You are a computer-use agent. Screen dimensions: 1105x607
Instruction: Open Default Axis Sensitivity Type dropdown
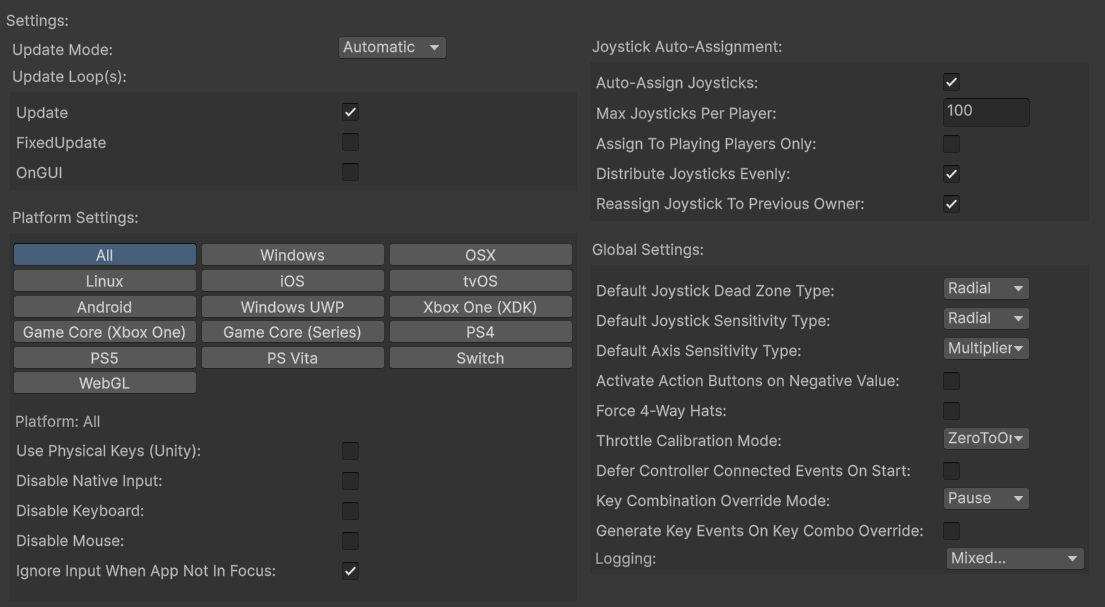[986, 348]
